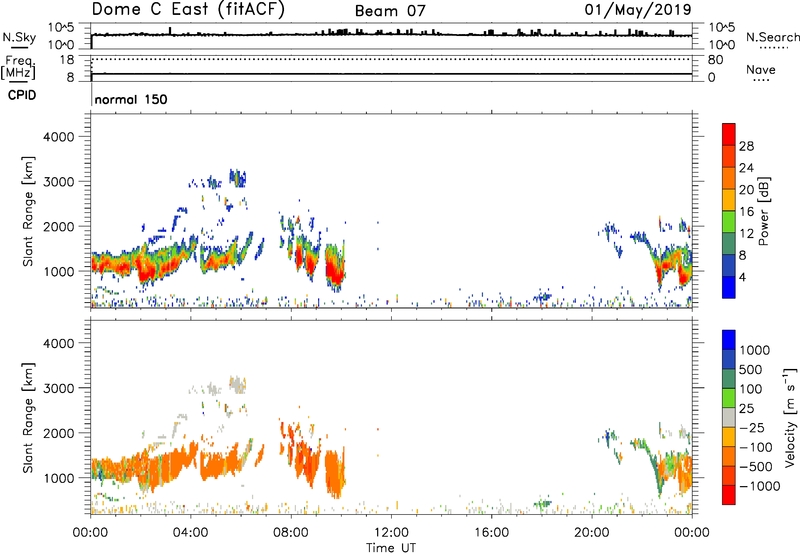Click the "4000" tick on the velocity panel

[x=58, y=343]
